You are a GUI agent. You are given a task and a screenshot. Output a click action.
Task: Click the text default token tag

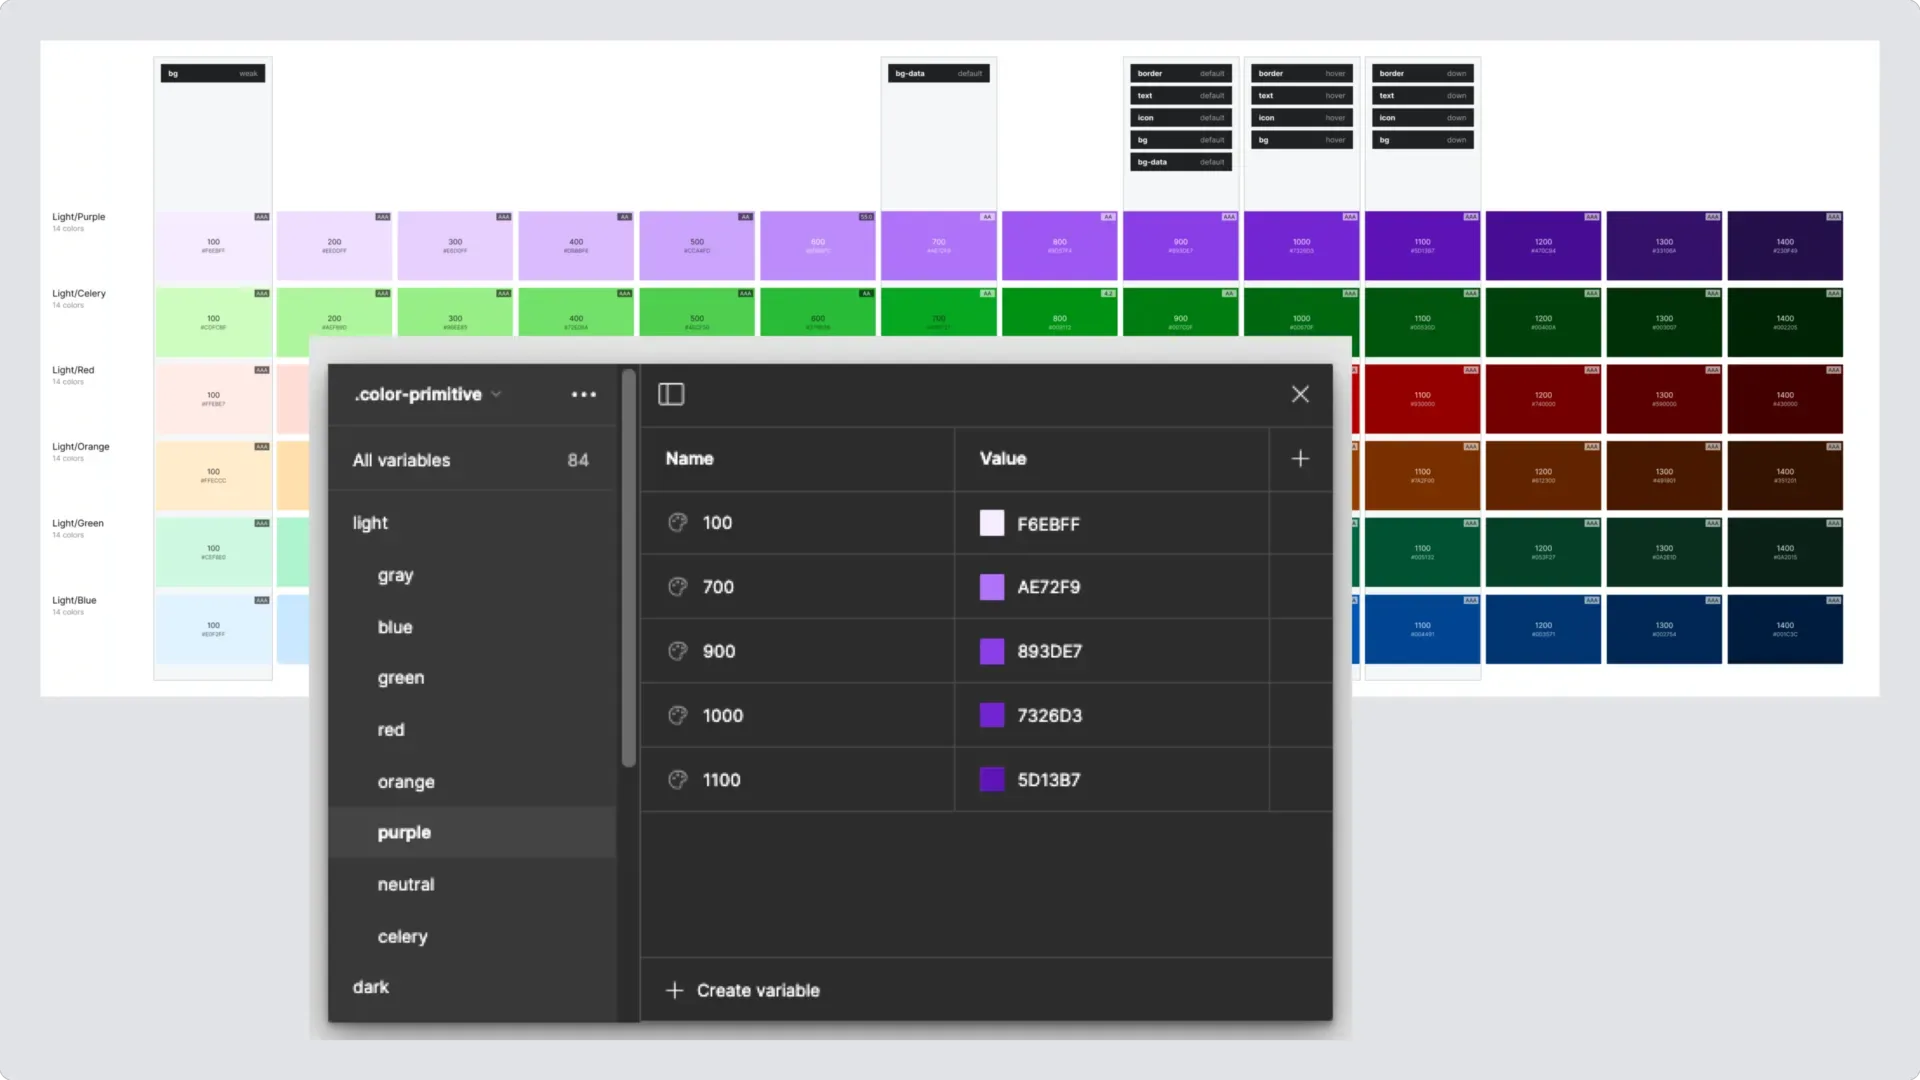(x=1180, y=96)
